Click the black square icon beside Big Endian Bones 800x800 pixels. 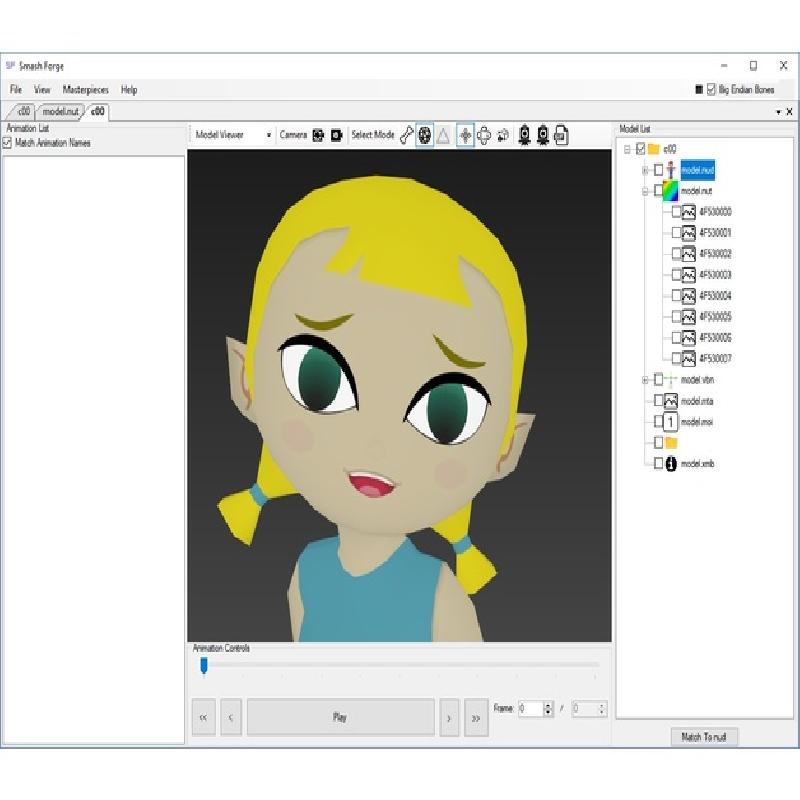pos(699,90)
